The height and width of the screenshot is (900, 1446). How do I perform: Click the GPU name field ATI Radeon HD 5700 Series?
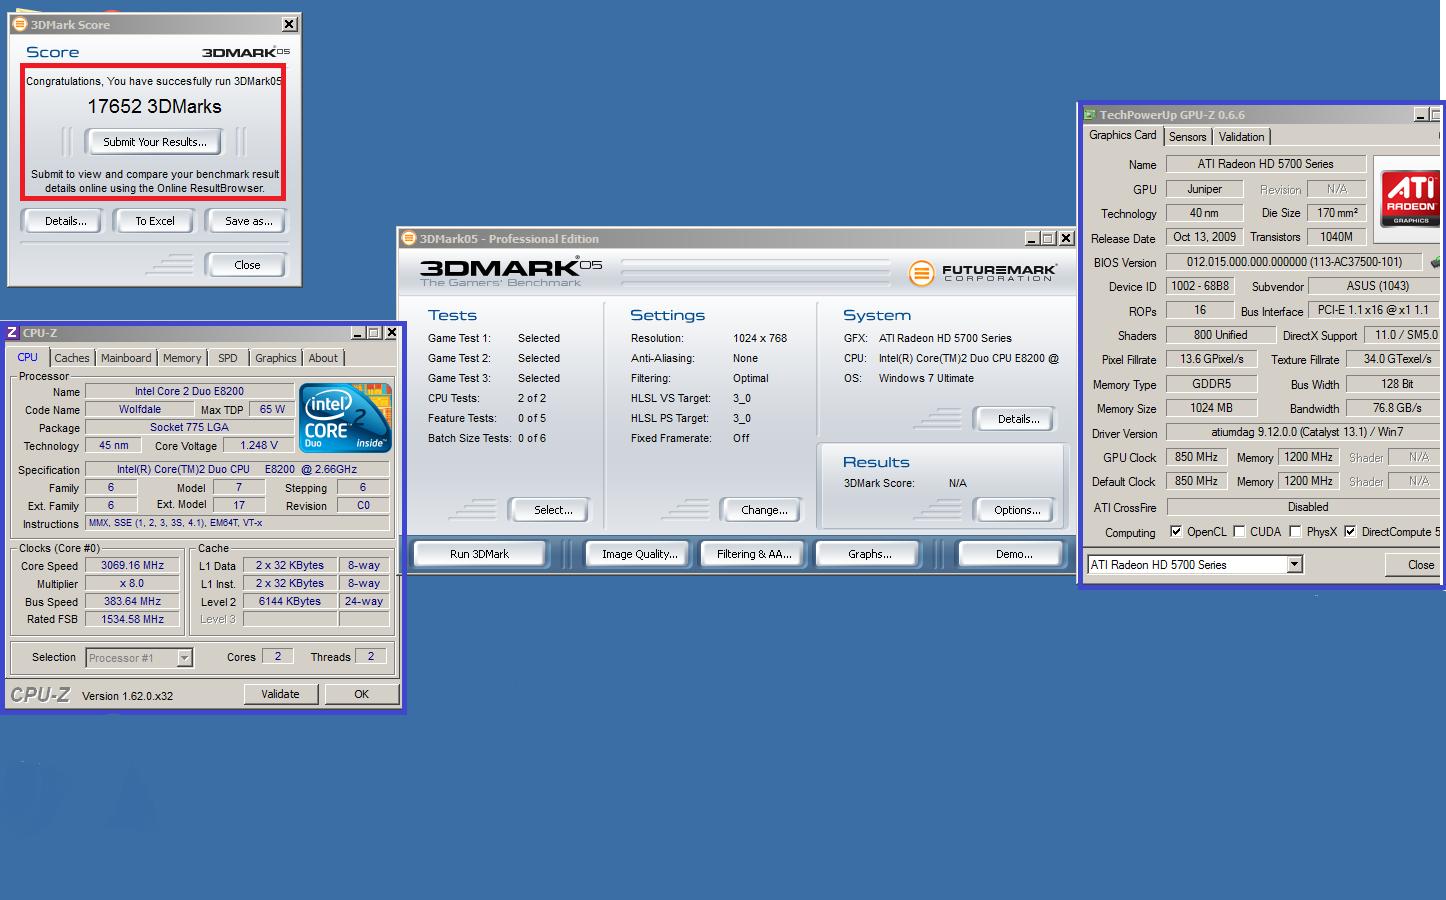click(x=1265, y=164)
